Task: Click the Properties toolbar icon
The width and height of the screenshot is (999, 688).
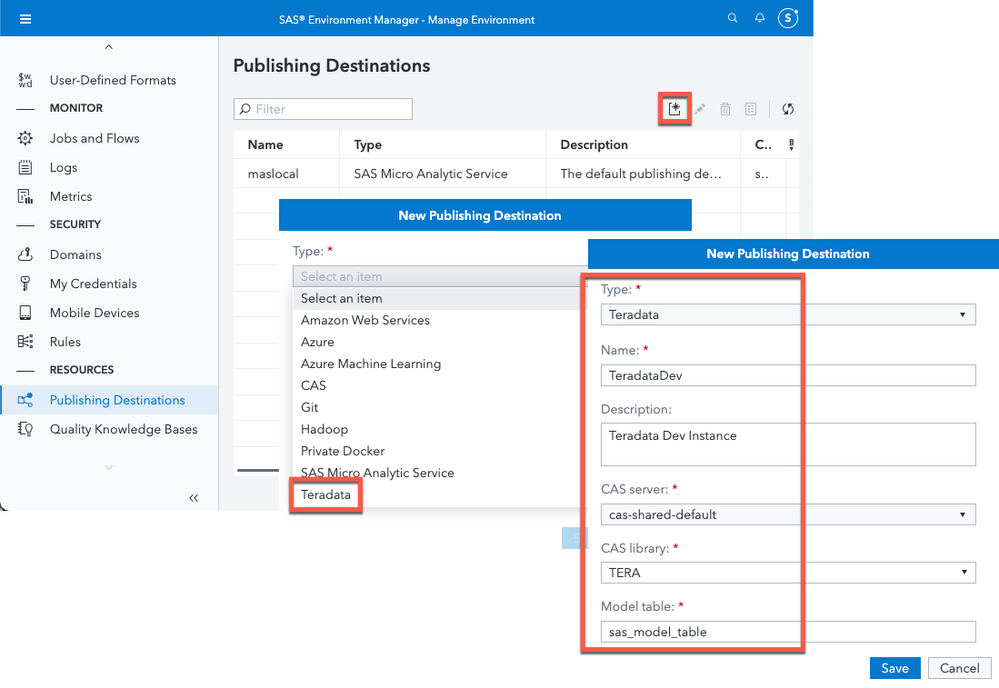Action: pyautogui.click(x=751, y=109)
